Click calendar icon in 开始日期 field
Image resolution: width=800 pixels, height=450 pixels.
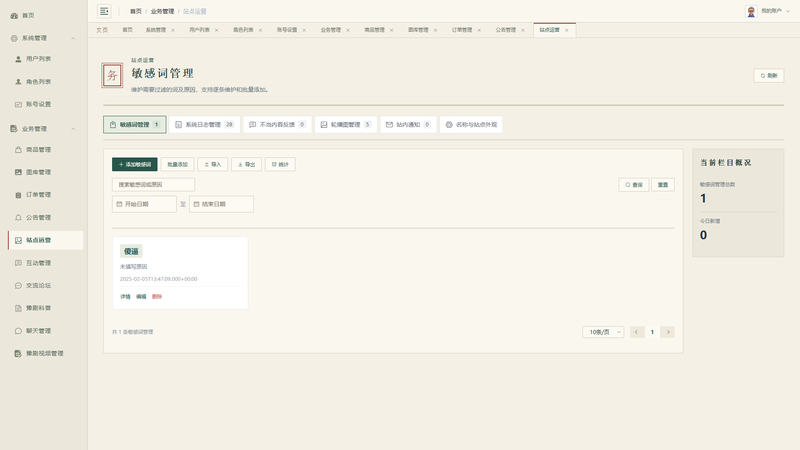click(119, 204)
